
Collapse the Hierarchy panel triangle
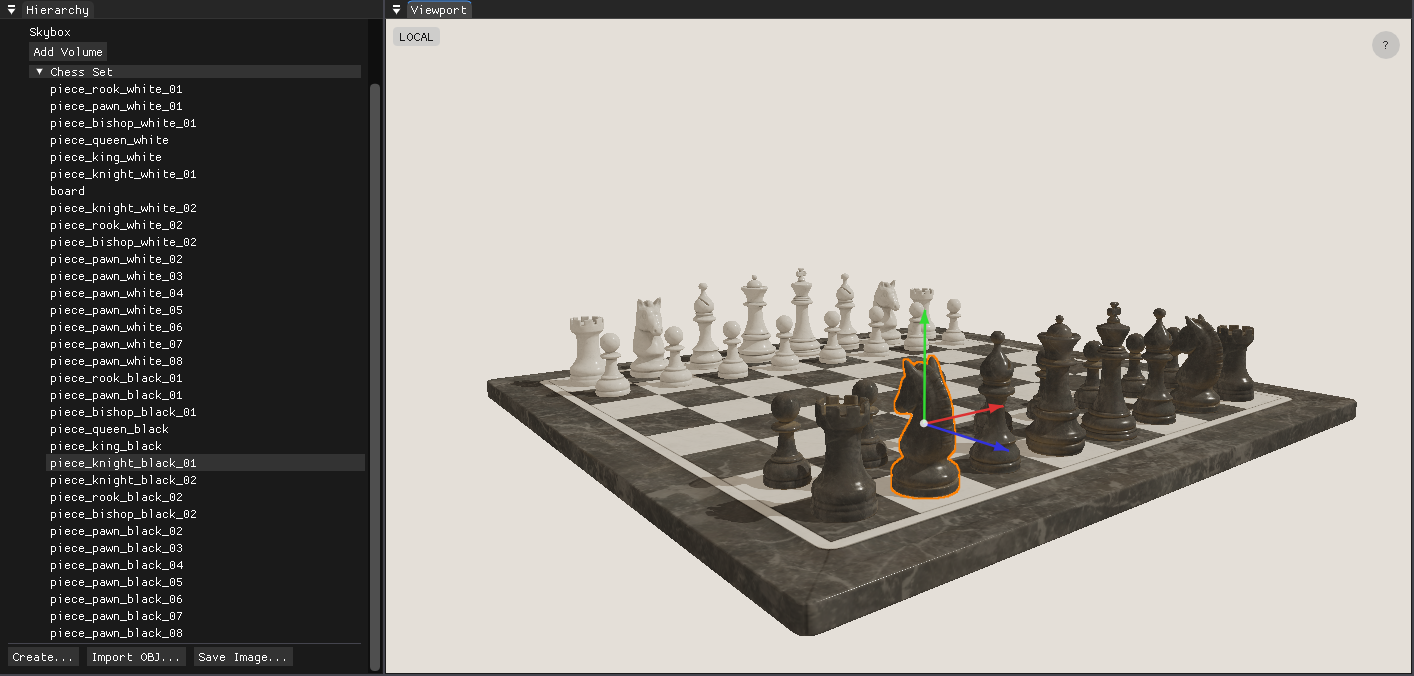12,10
